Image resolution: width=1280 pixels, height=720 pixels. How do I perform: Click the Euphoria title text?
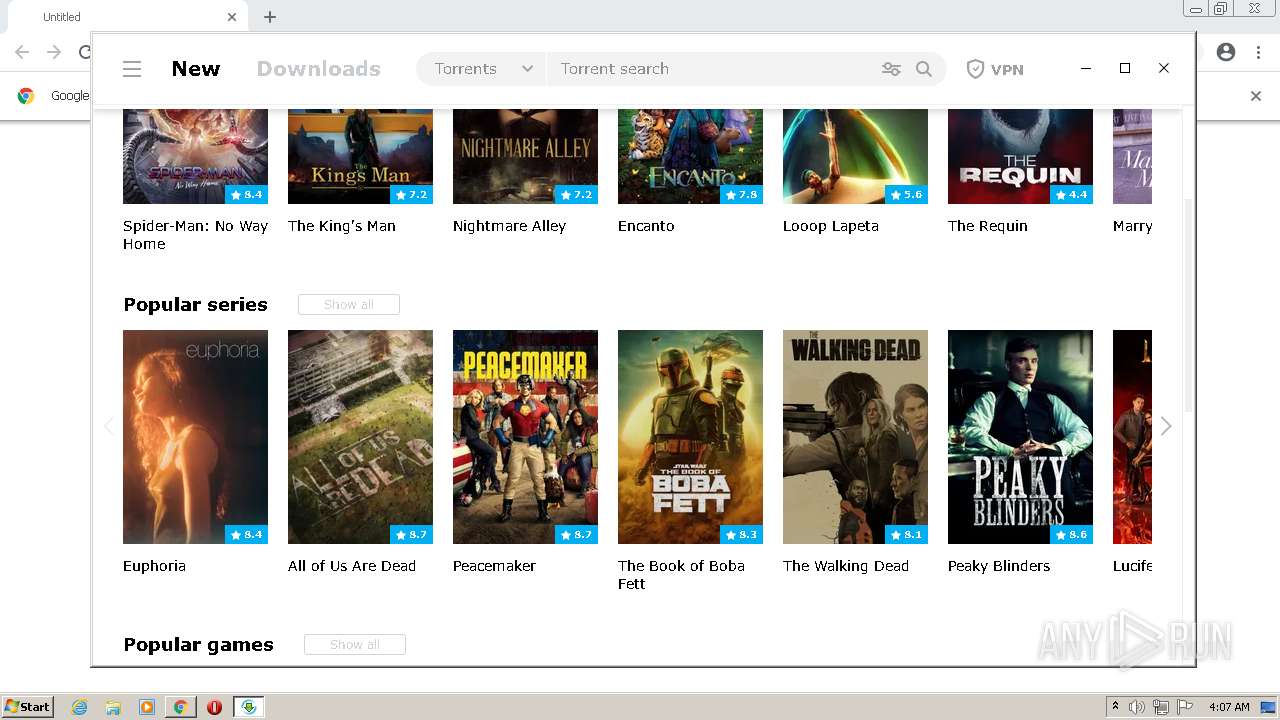[x=154, y=566]
